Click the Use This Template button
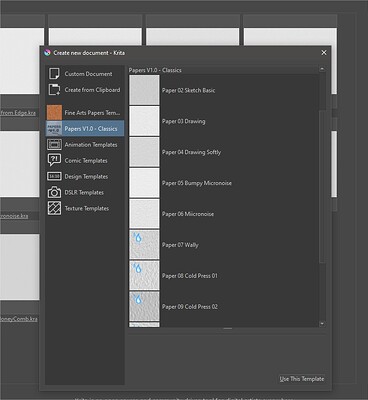 tap(302, 379)
